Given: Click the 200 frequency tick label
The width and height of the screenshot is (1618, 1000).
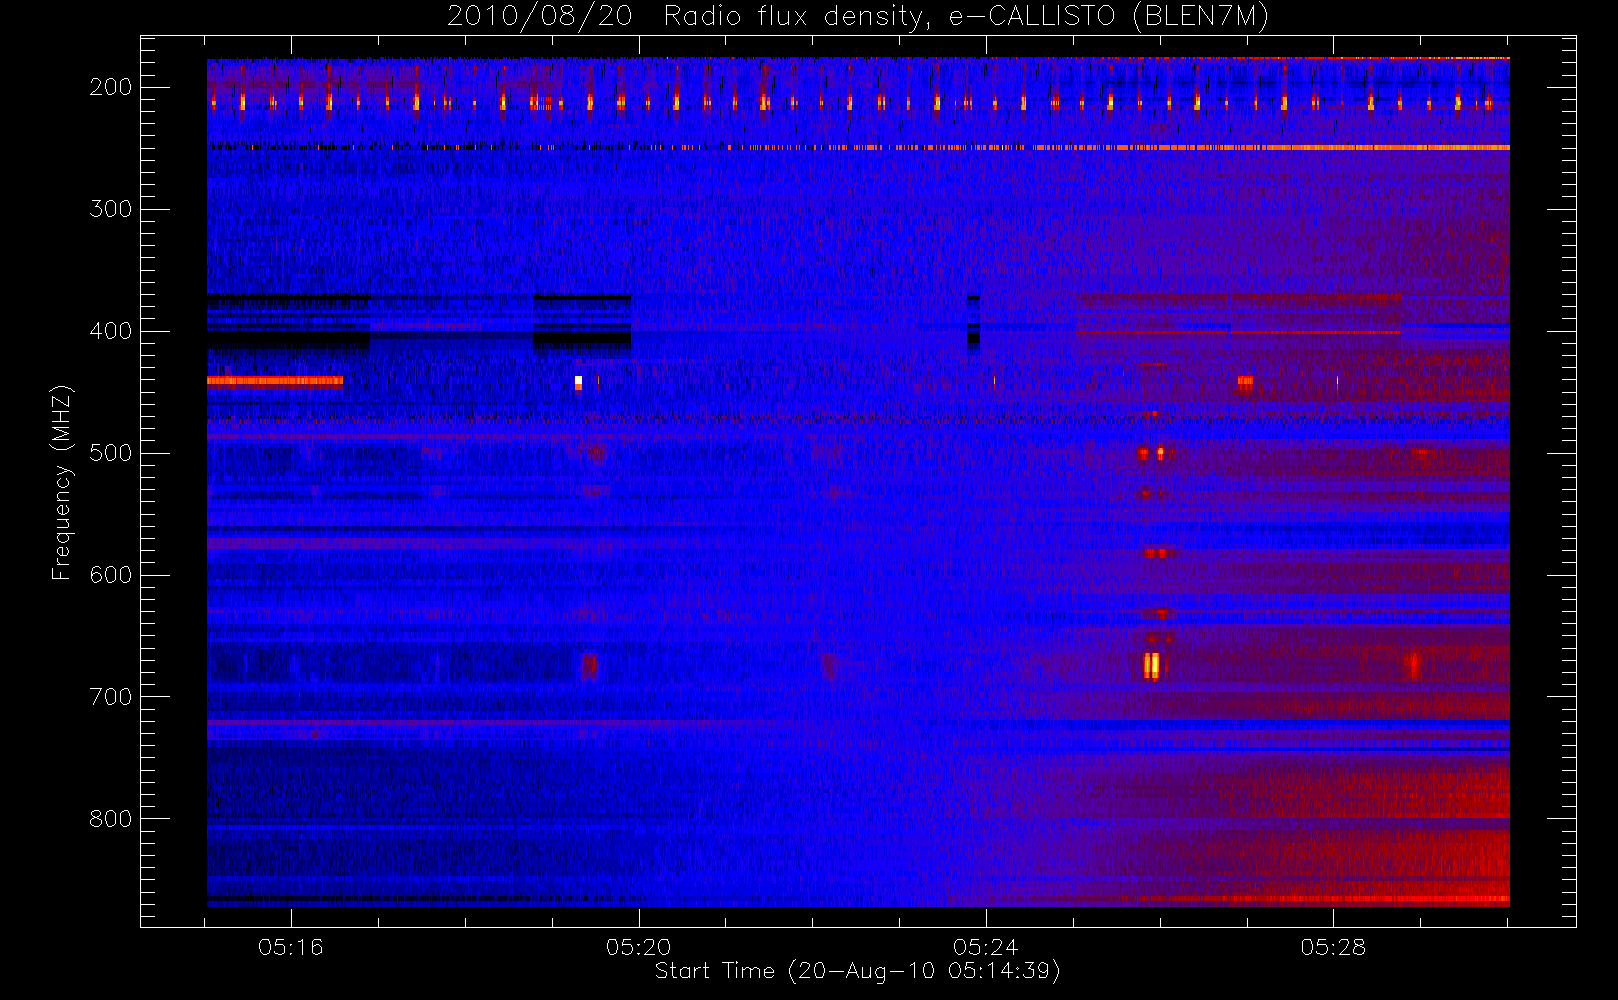Looking at the screenshot, I should pyautogui.click(x=110, y=87).
